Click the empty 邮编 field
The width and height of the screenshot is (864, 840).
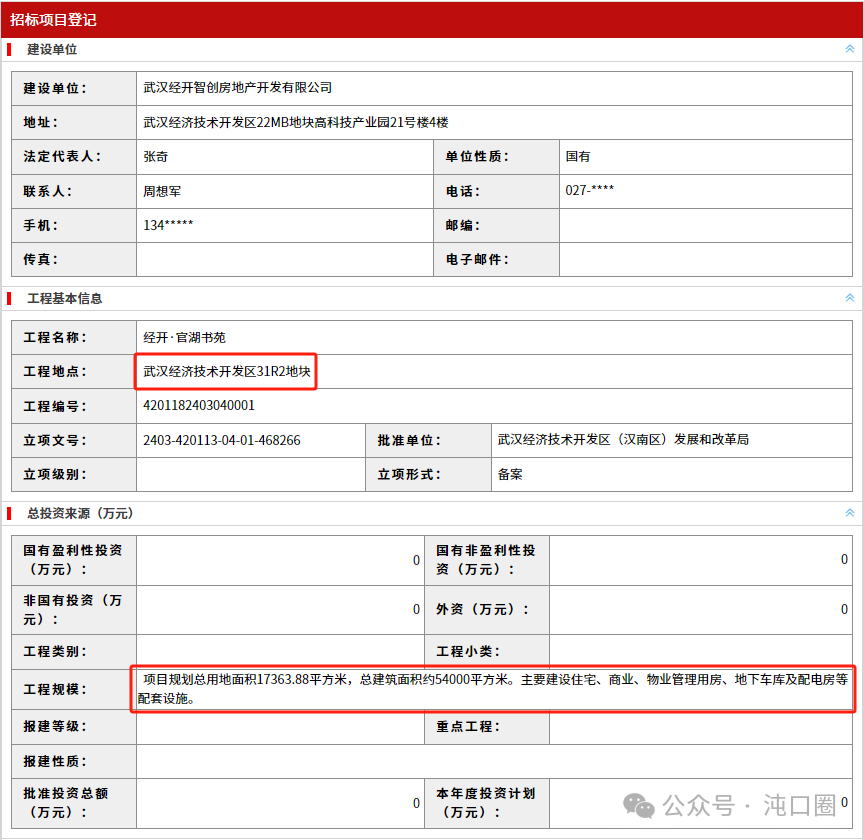pyautogui.click(x=705, y=225)
